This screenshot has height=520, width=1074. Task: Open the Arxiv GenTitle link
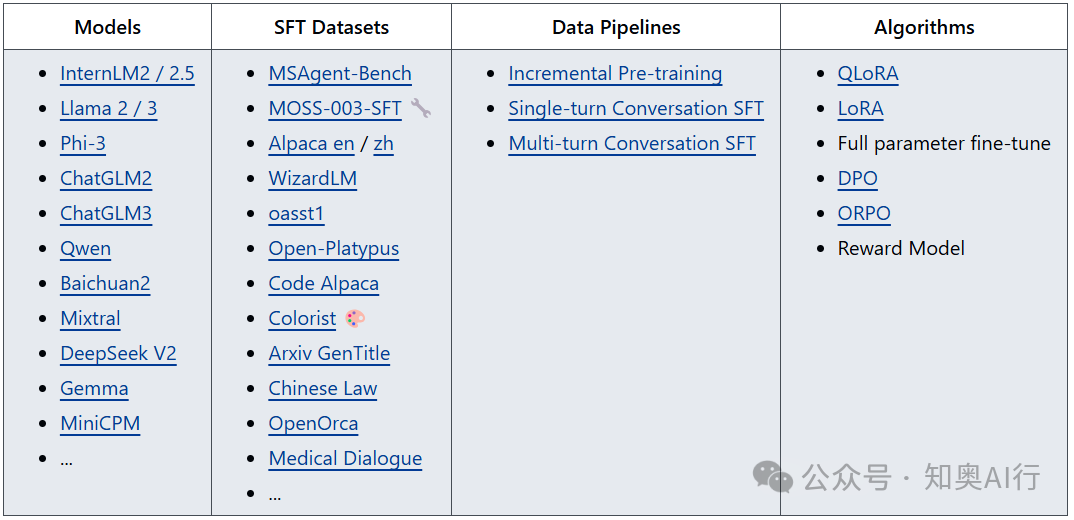tap(329, 354)
